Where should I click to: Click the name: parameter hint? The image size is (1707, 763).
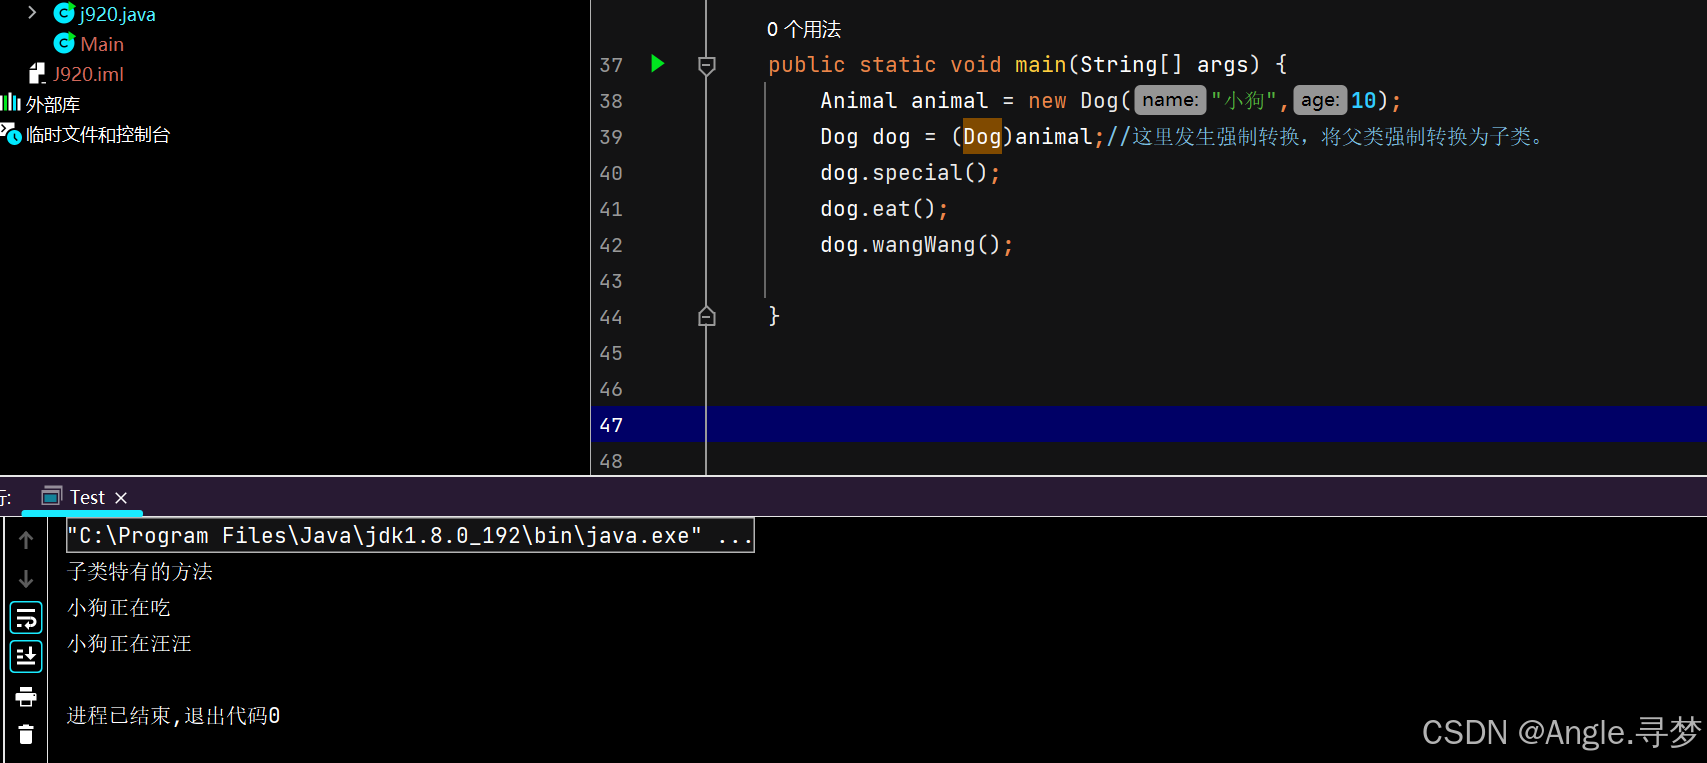point(1170,100)
